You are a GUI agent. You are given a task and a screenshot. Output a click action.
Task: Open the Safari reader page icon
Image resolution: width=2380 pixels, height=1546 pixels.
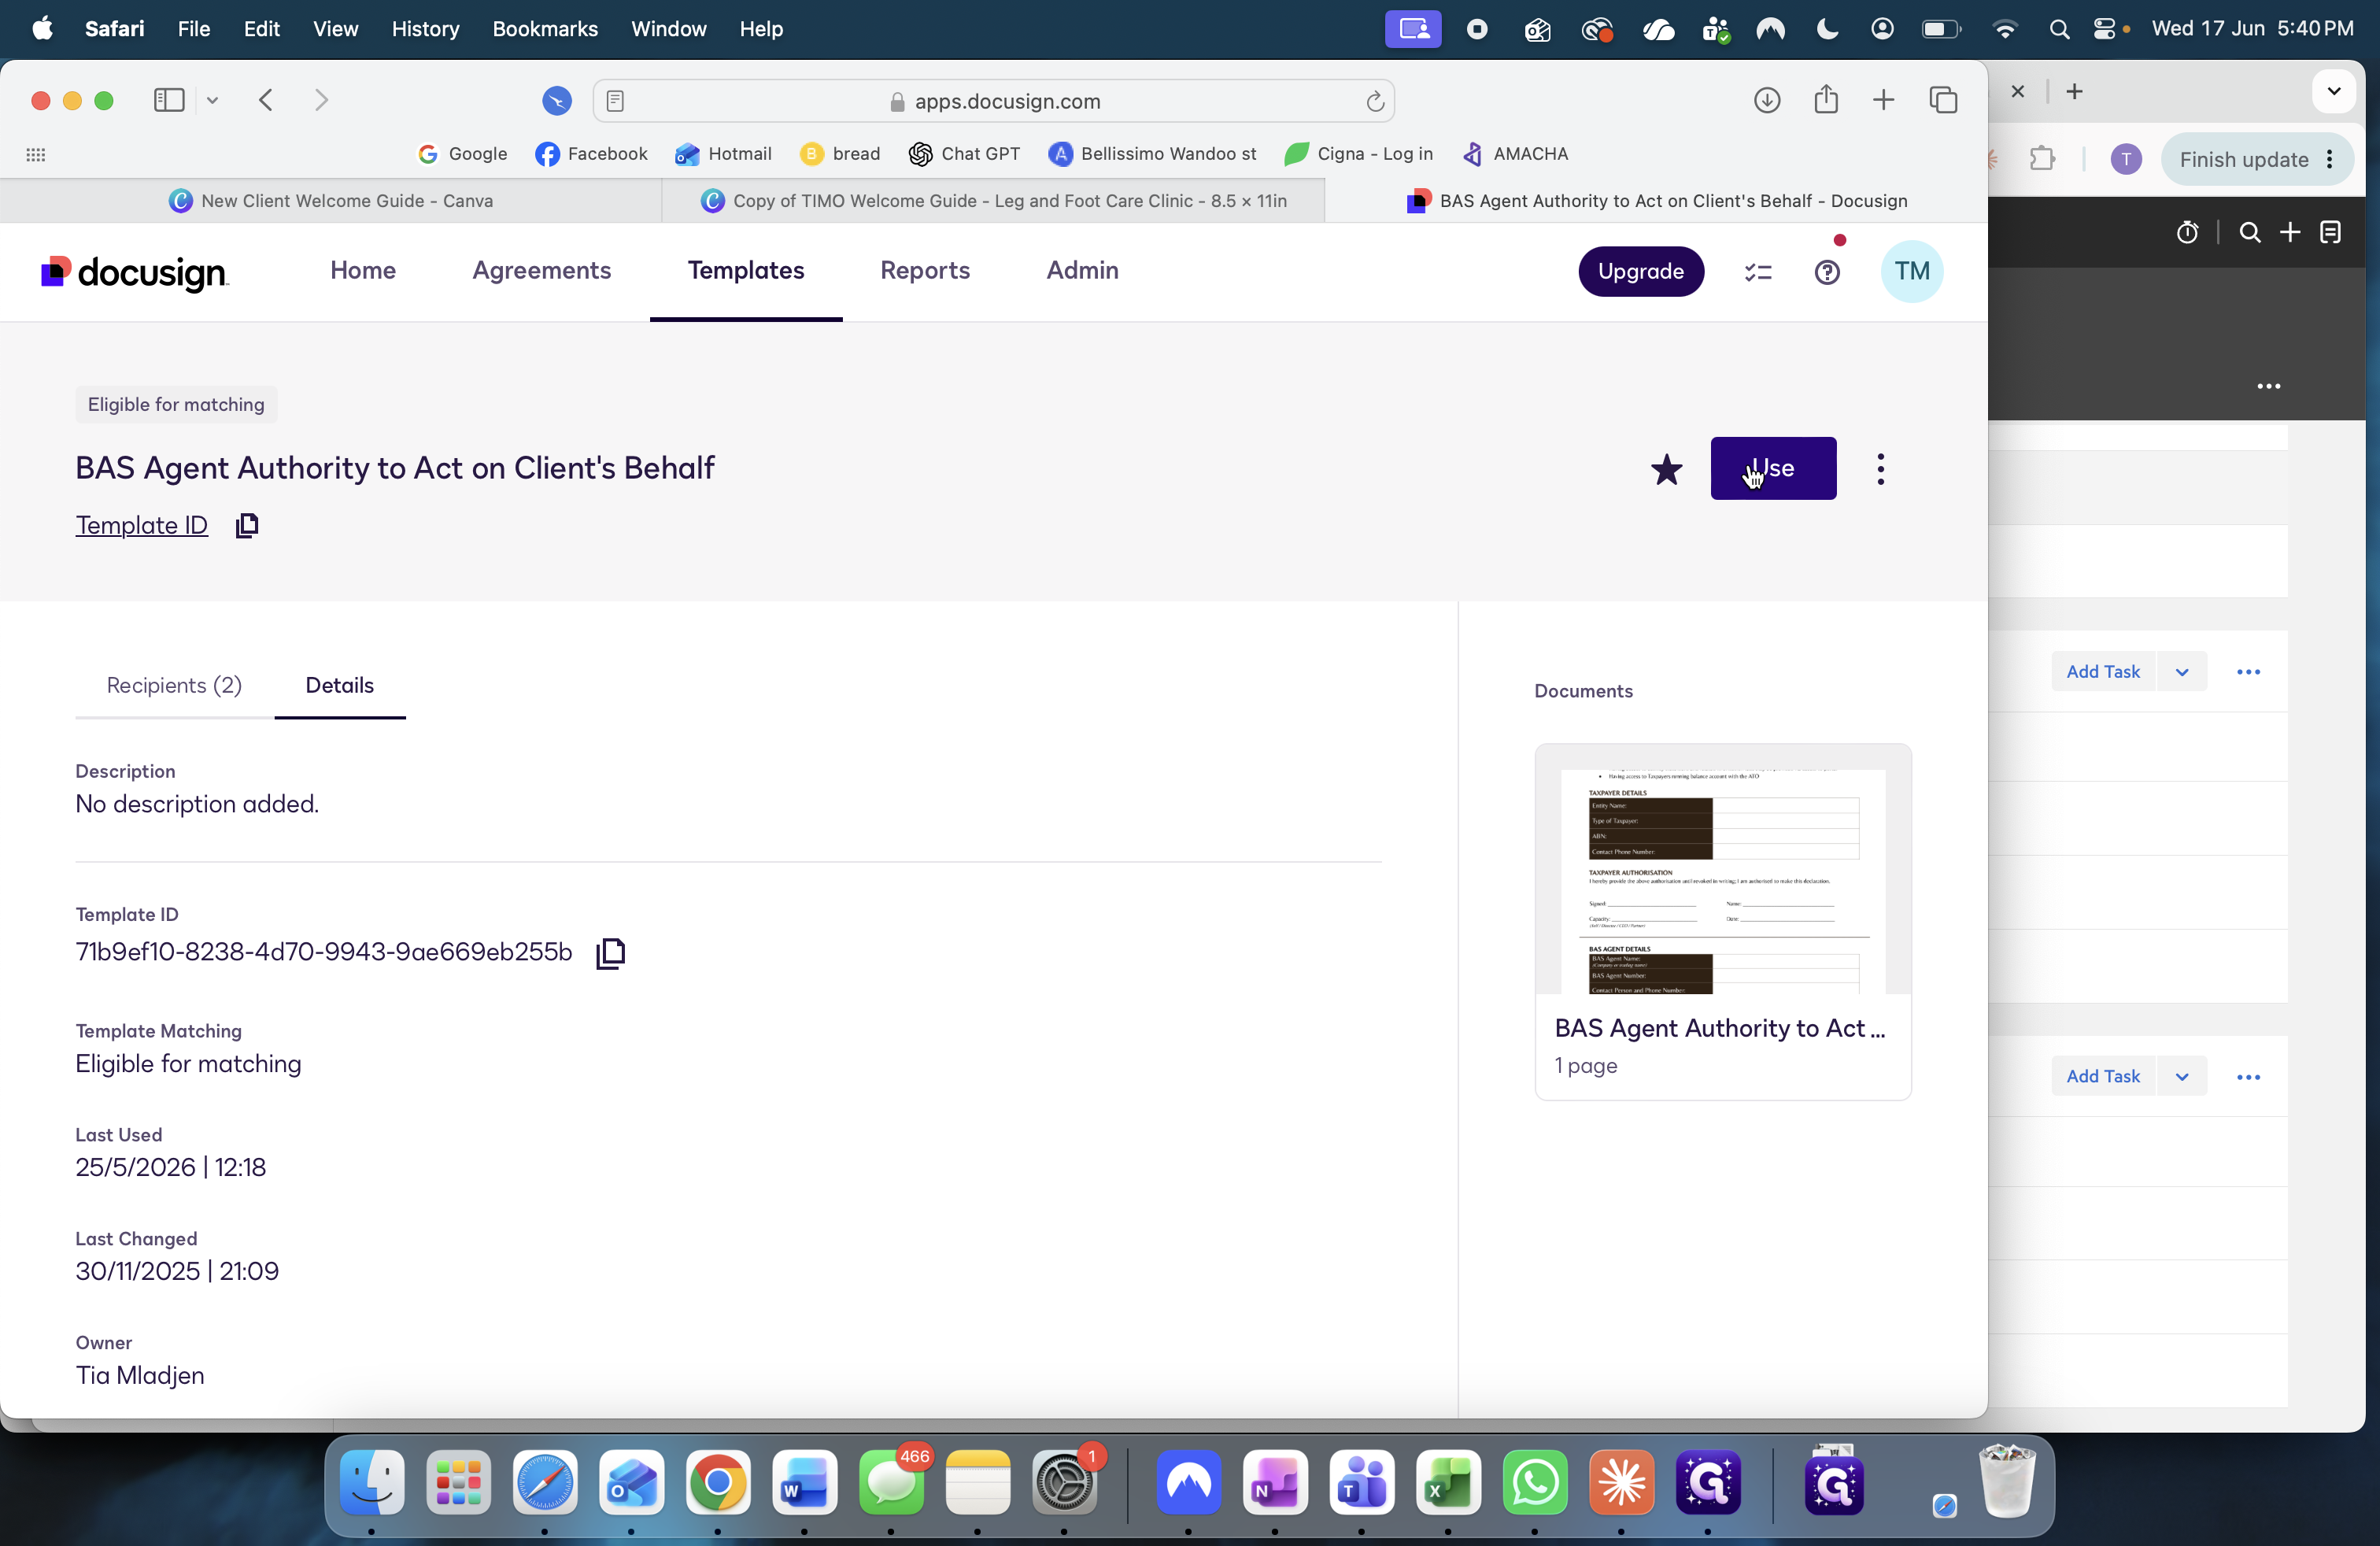(615, 101)
